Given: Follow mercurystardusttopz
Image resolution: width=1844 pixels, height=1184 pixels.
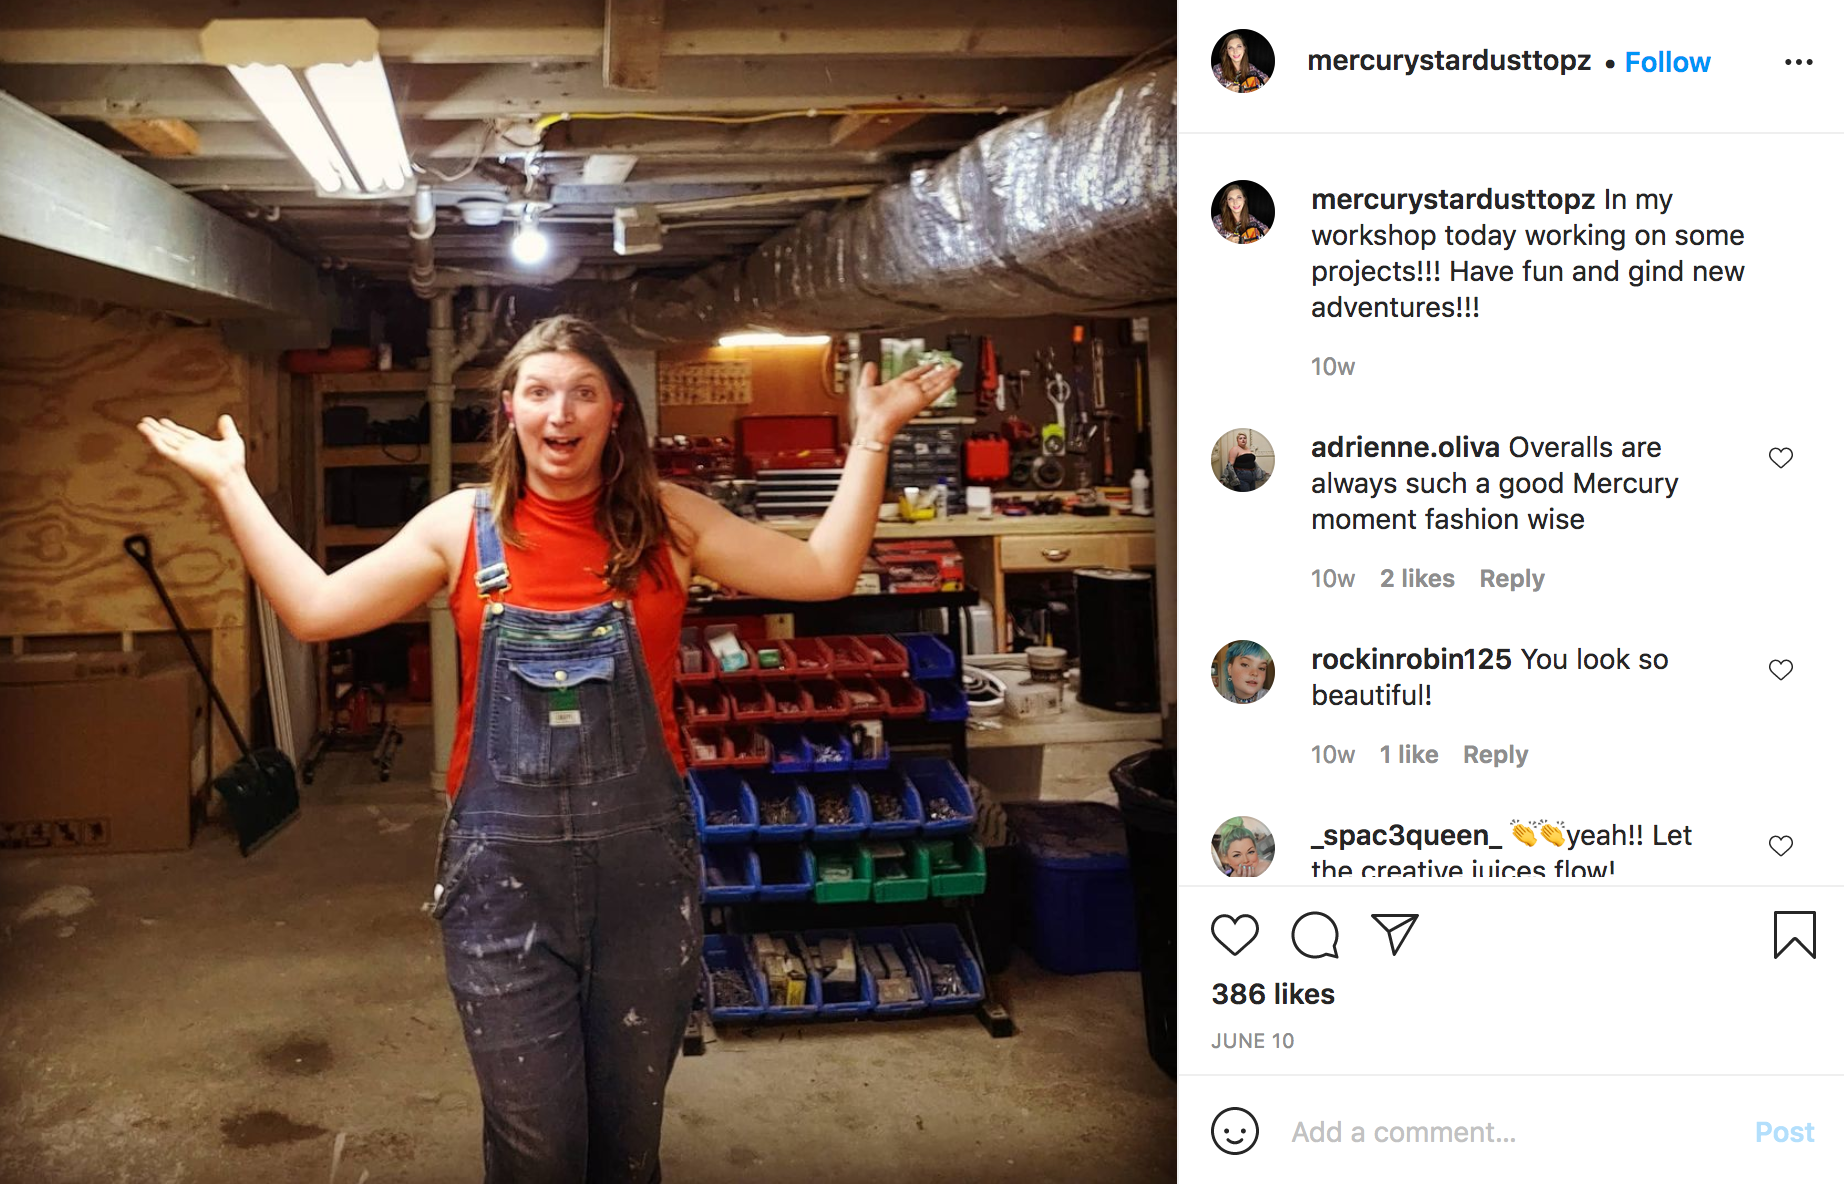Looking at the screenshot, I should coord(1667,62).
